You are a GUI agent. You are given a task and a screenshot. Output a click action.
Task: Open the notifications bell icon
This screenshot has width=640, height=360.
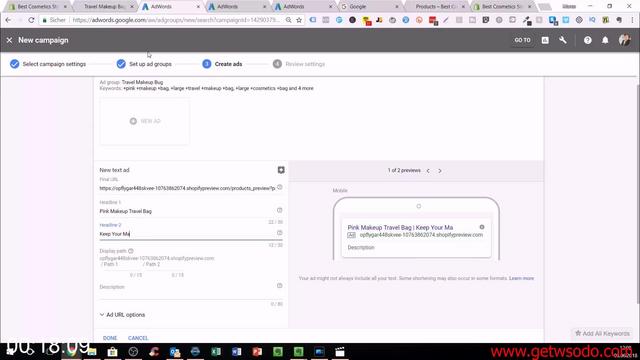coord(605,40)
